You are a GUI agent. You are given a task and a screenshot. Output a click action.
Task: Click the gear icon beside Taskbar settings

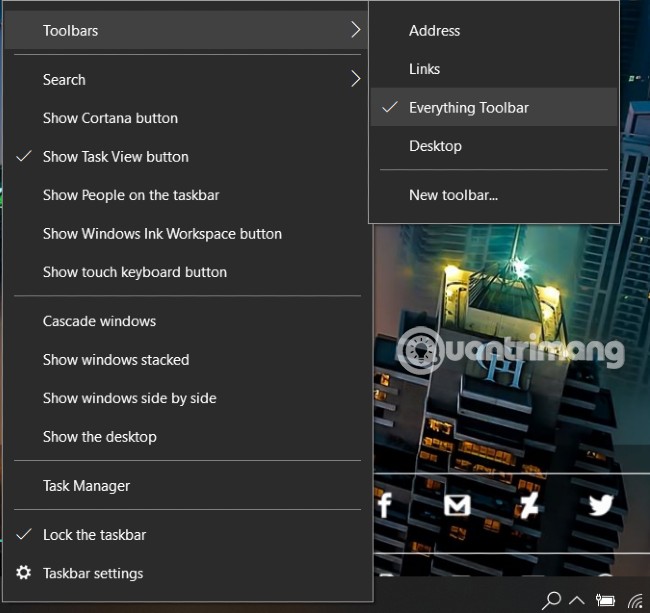point(24,573)
